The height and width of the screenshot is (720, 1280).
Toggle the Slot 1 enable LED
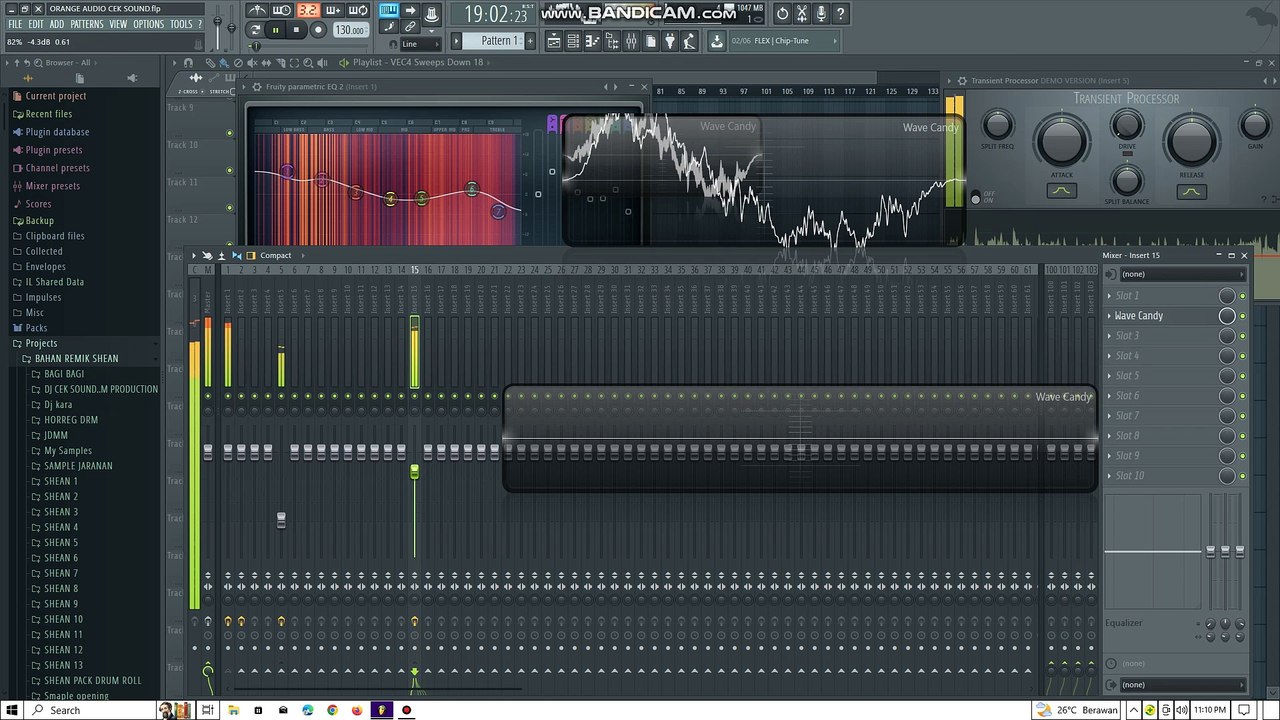(1243, 296)
